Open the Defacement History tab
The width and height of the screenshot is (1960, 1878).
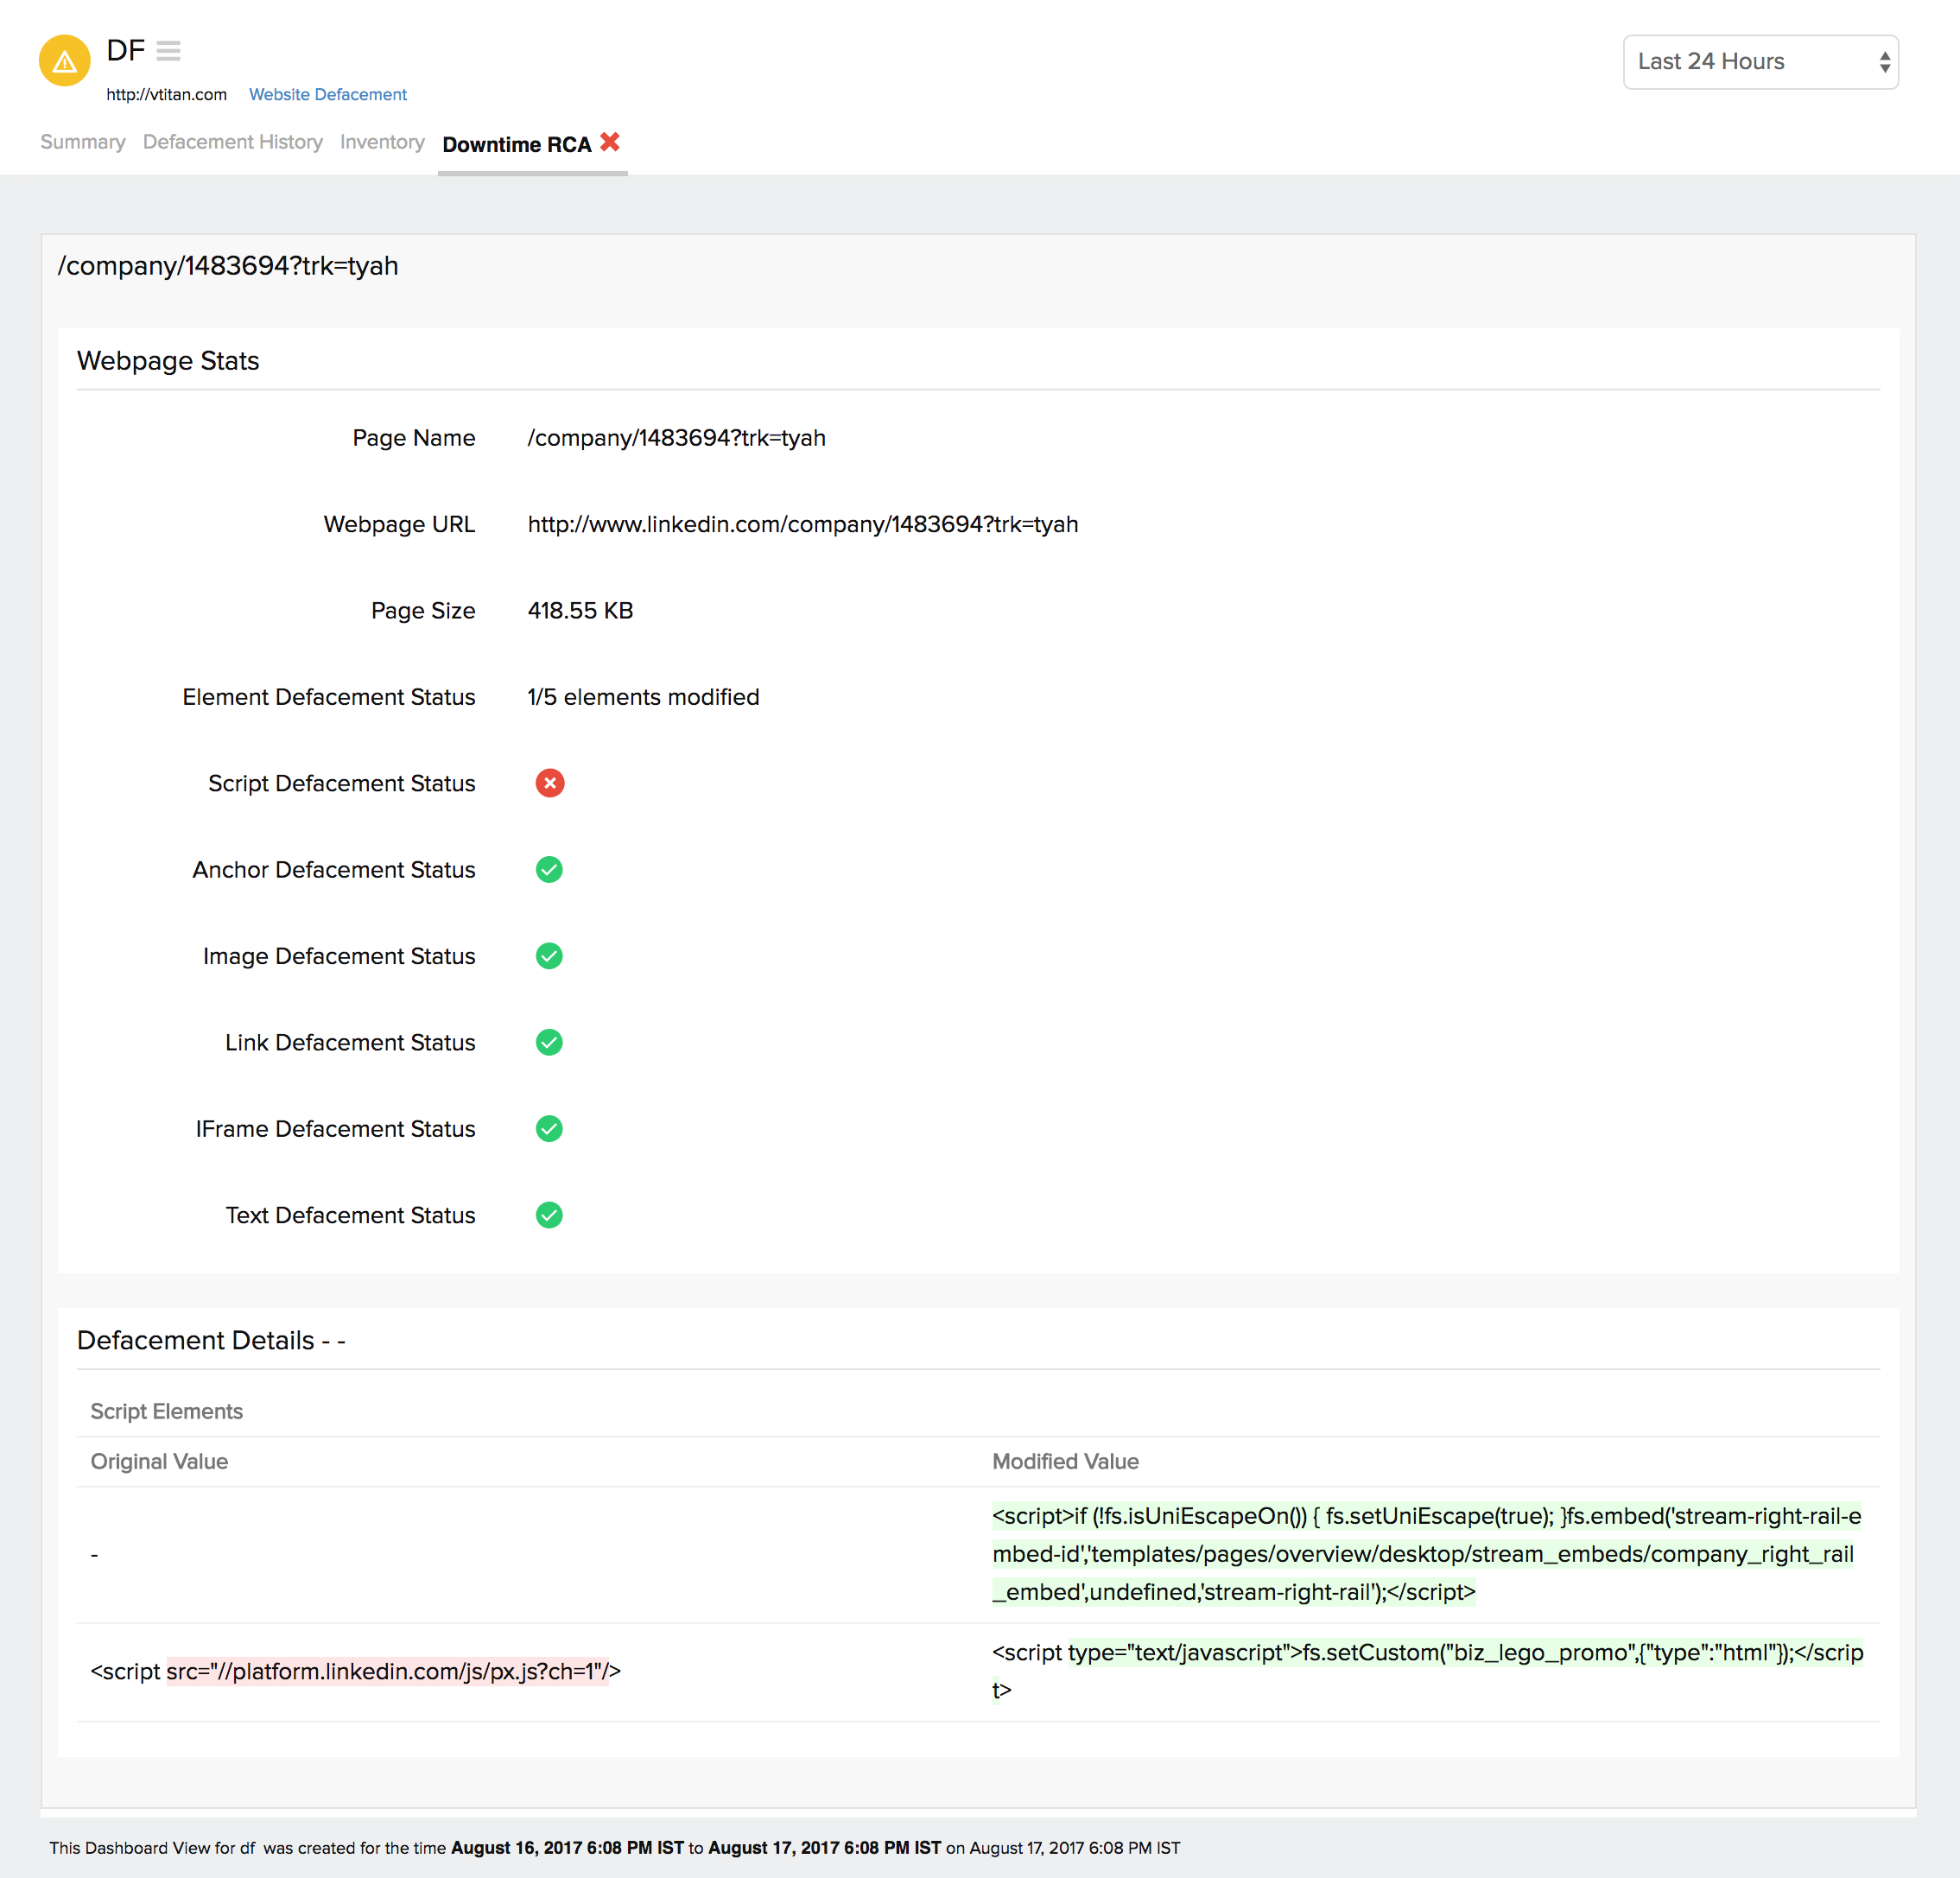[x=232, y=142]
